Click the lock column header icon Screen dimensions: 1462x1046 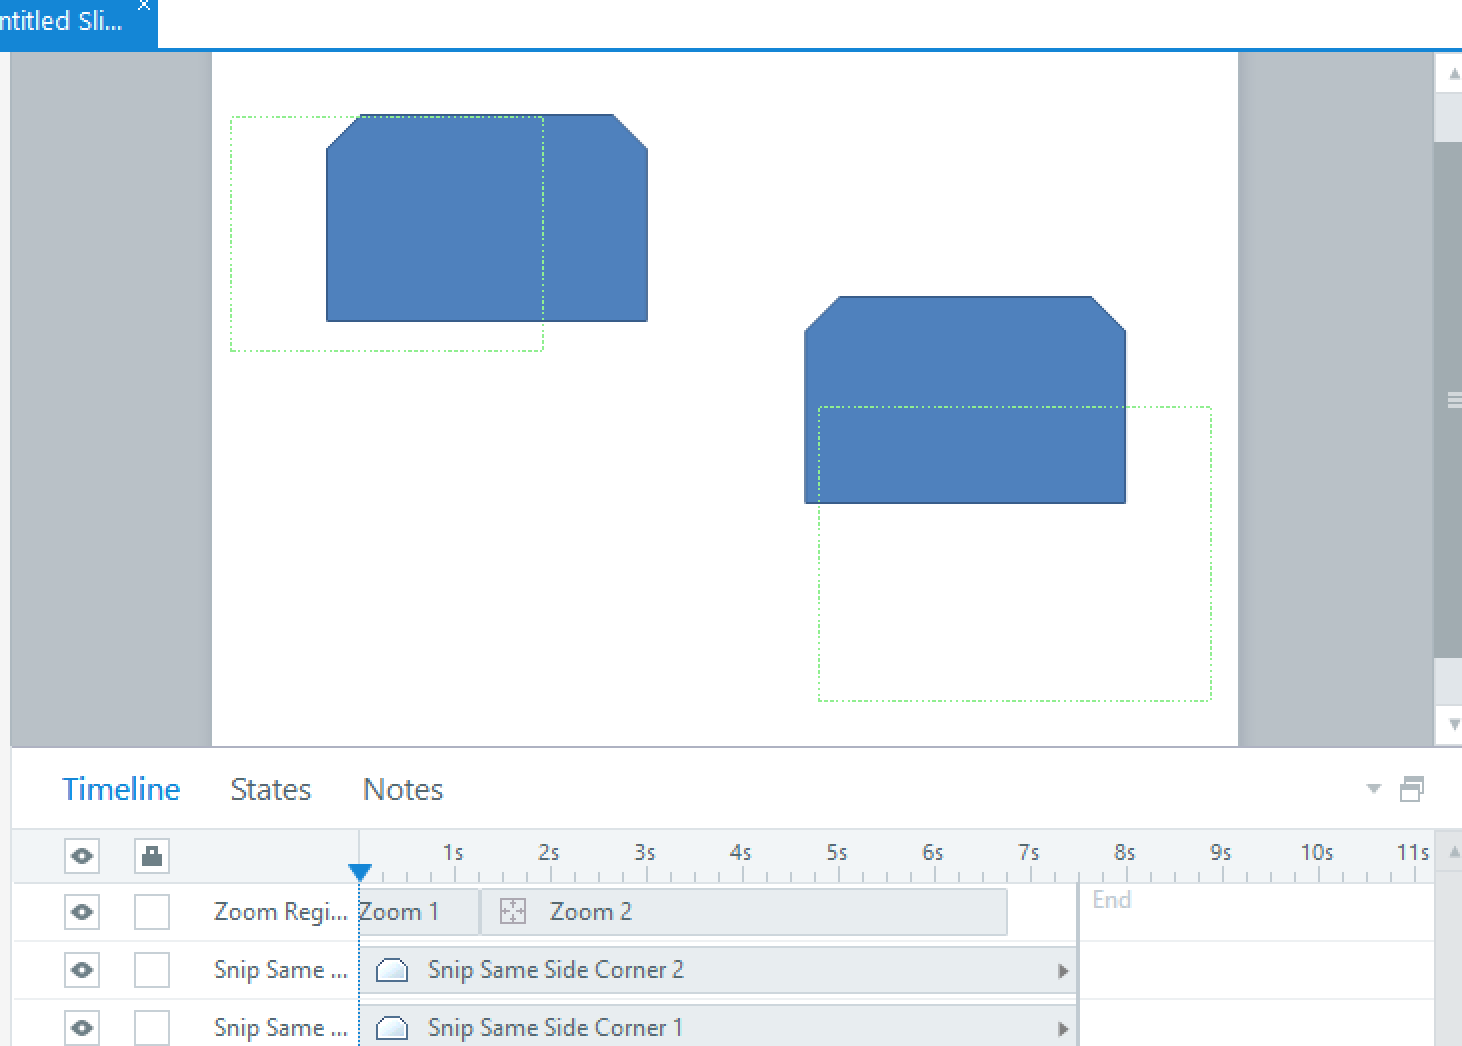coord(151,856)
